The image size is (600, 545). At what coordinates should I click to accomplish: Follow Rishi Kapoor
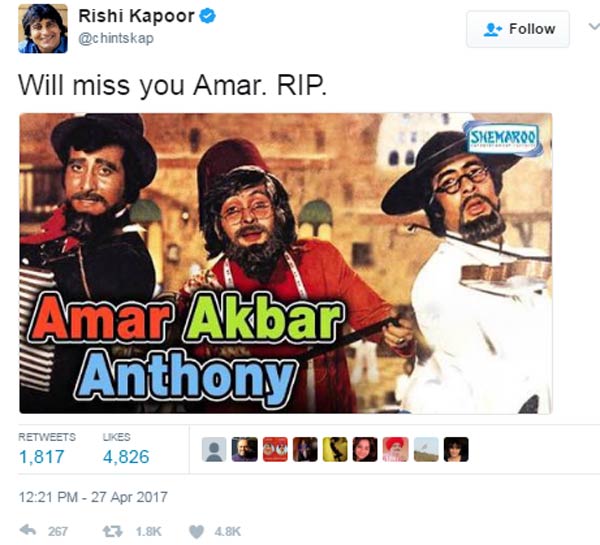pos(518,29)
